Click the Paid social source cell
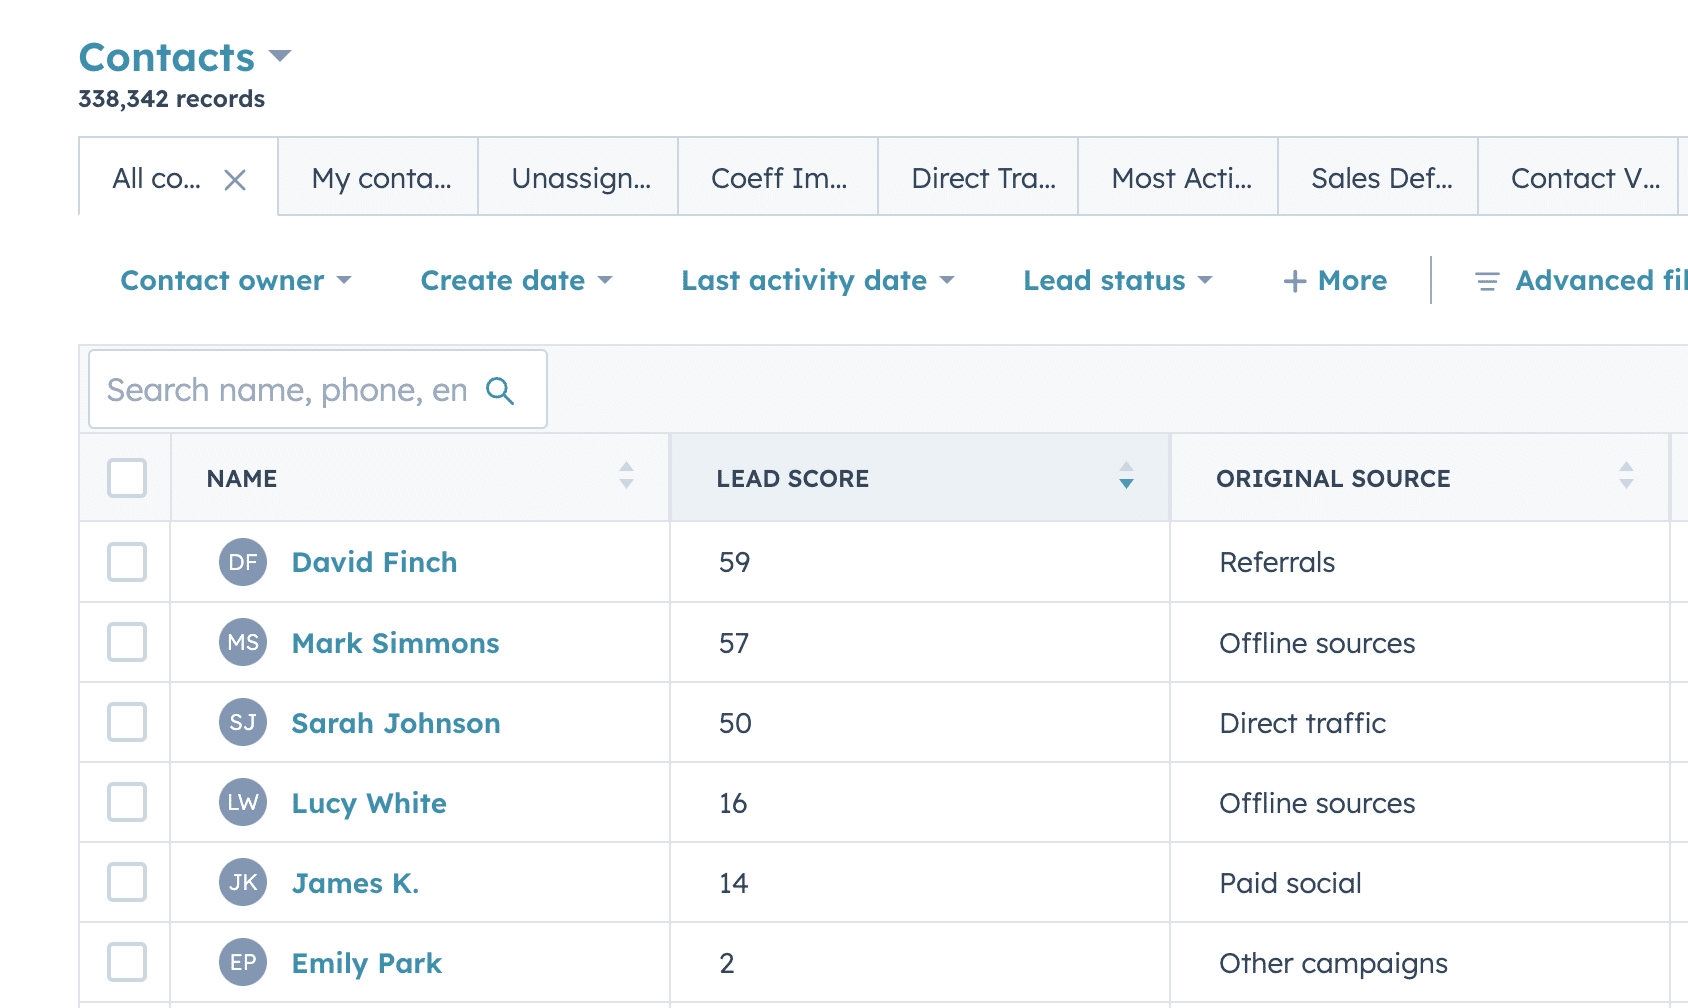 [x=1290, y=883]
